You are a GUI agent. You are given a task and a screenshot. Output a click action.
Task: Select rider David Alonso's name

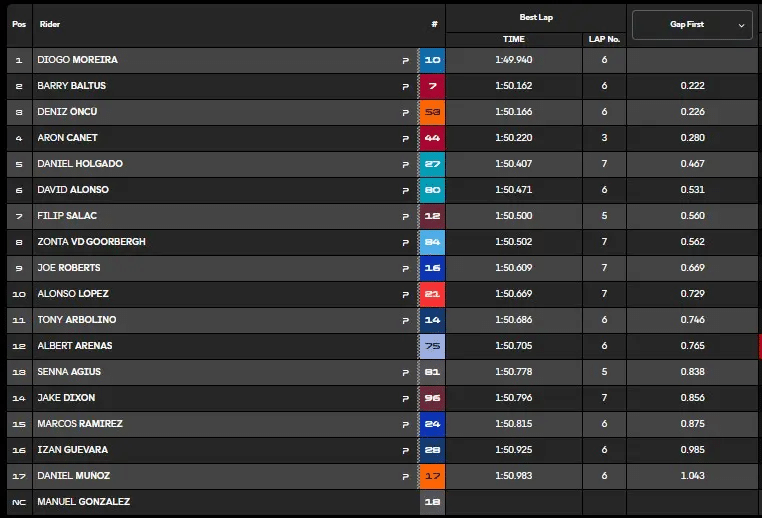coord(73,190)
